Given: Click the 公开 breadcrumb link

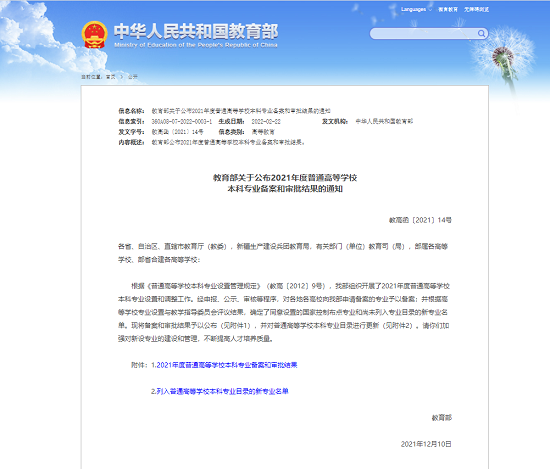Looking at the screenshot, I should point(133,77).
